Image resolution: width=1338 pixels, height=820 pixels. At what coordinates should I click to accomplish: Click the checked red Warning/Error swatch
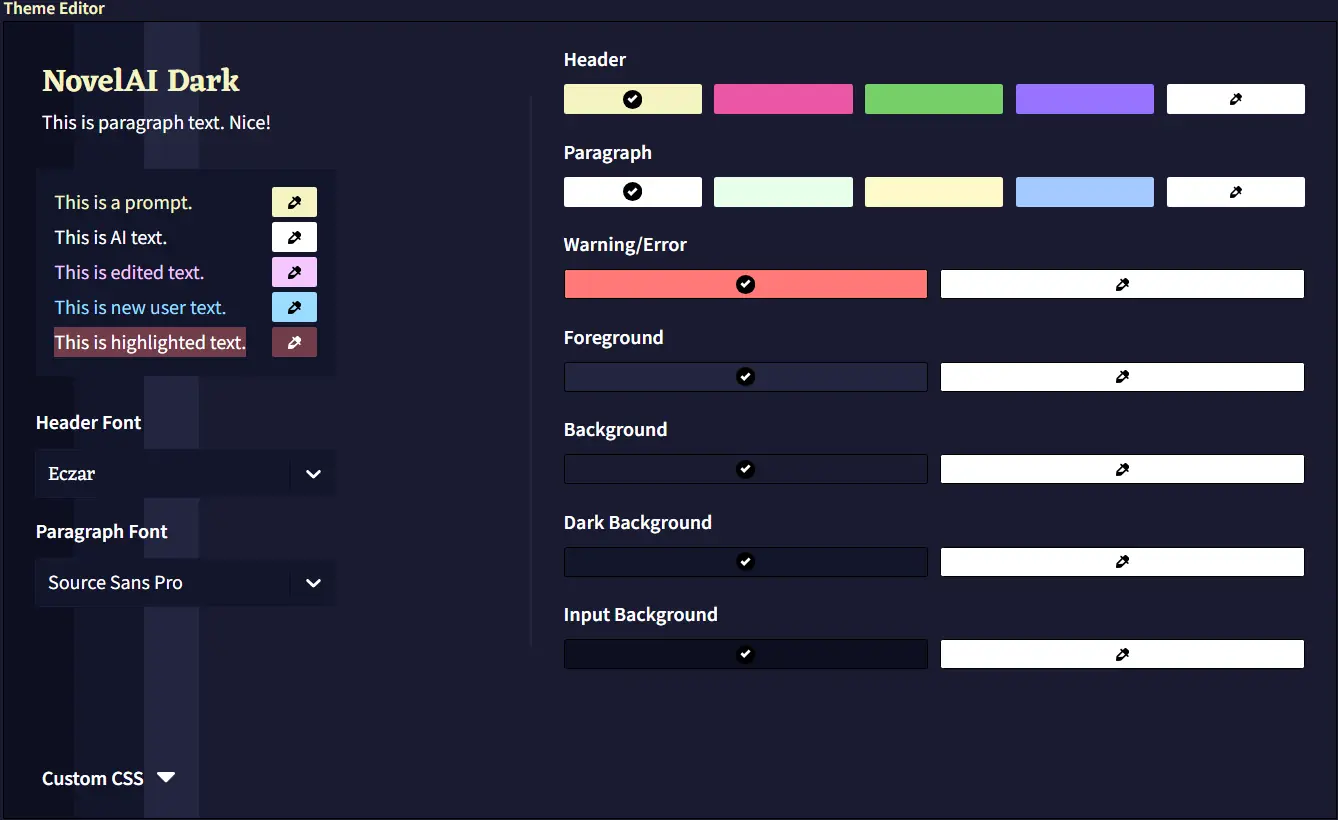745,284
